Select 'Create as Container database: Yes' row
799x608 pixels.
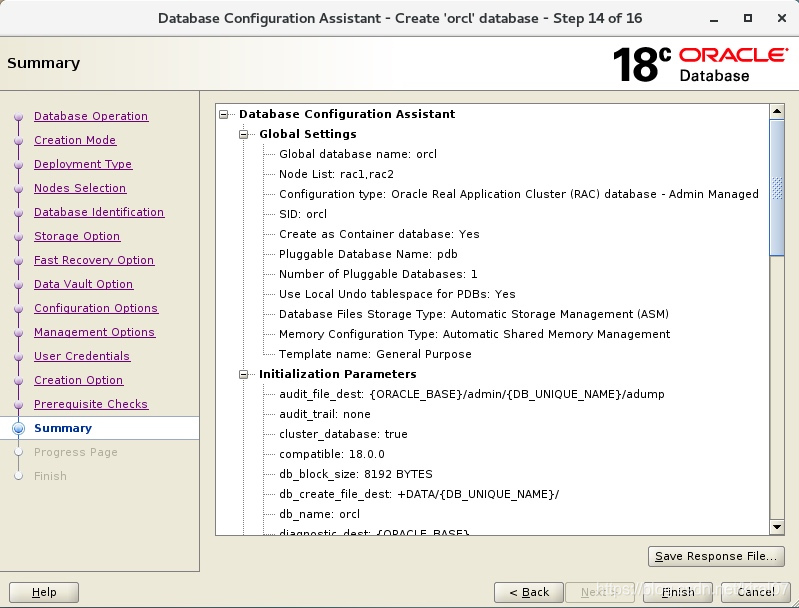pyautogui.click(x=379, y=234)
